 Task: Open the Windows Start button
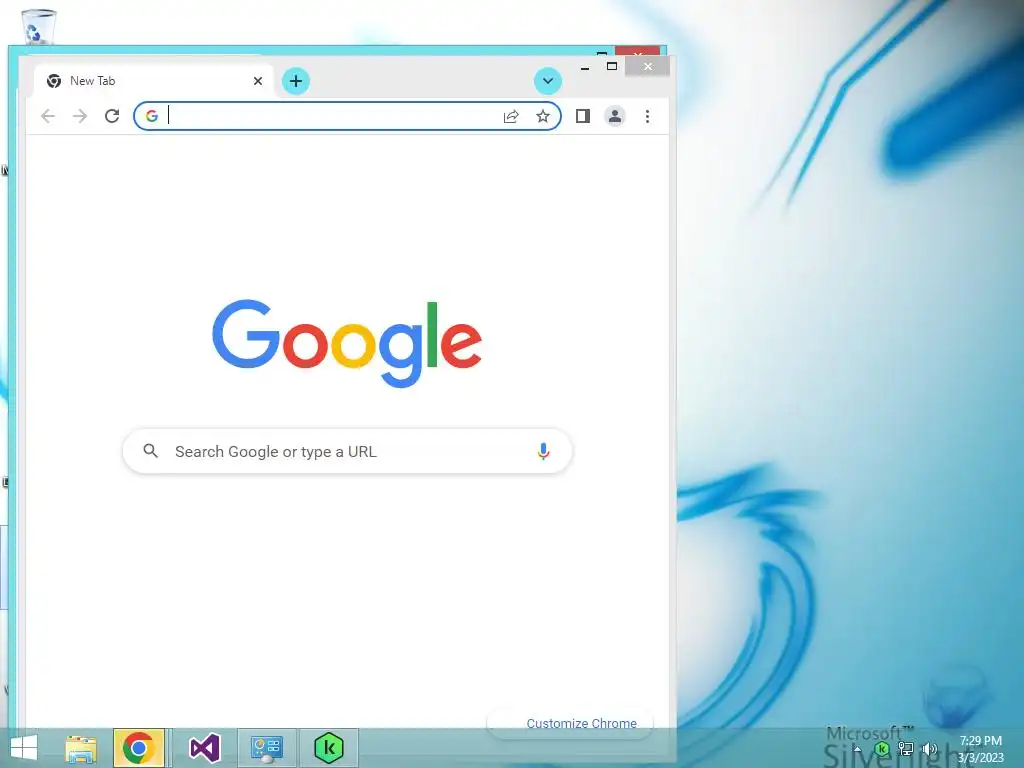24,748
